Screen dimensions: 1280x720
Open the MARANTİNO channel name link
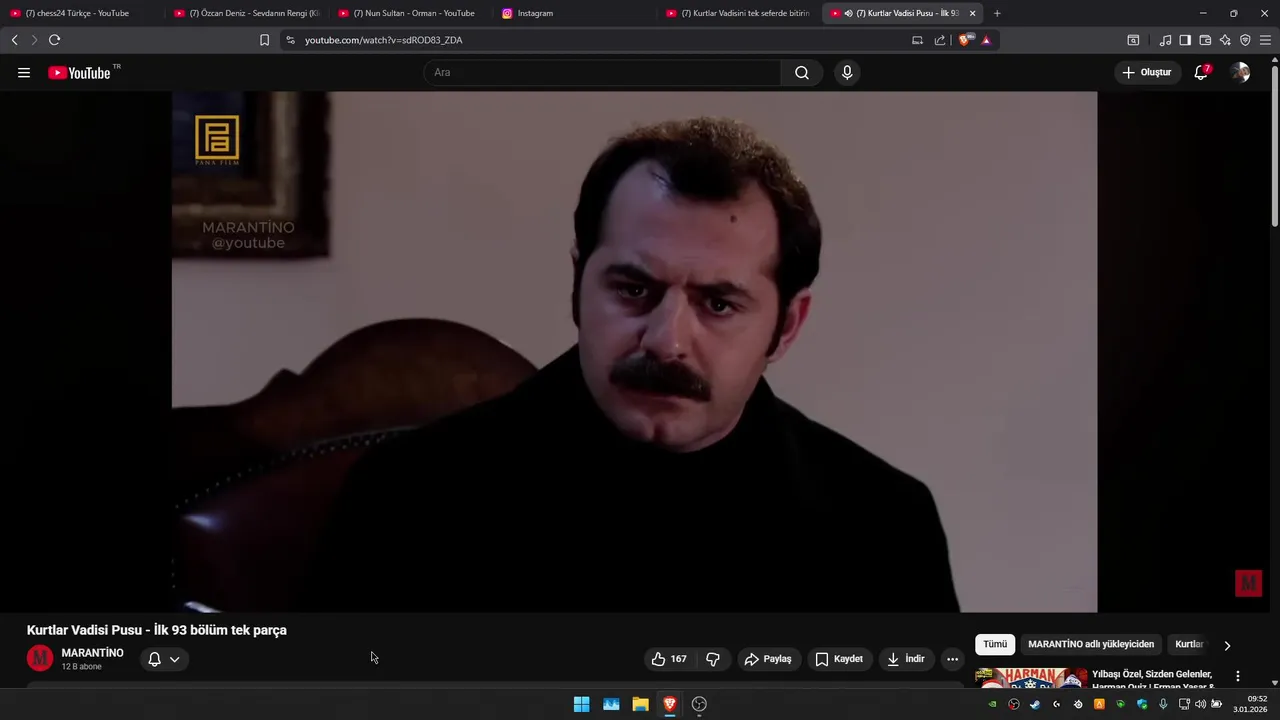(x=93, y=653)
